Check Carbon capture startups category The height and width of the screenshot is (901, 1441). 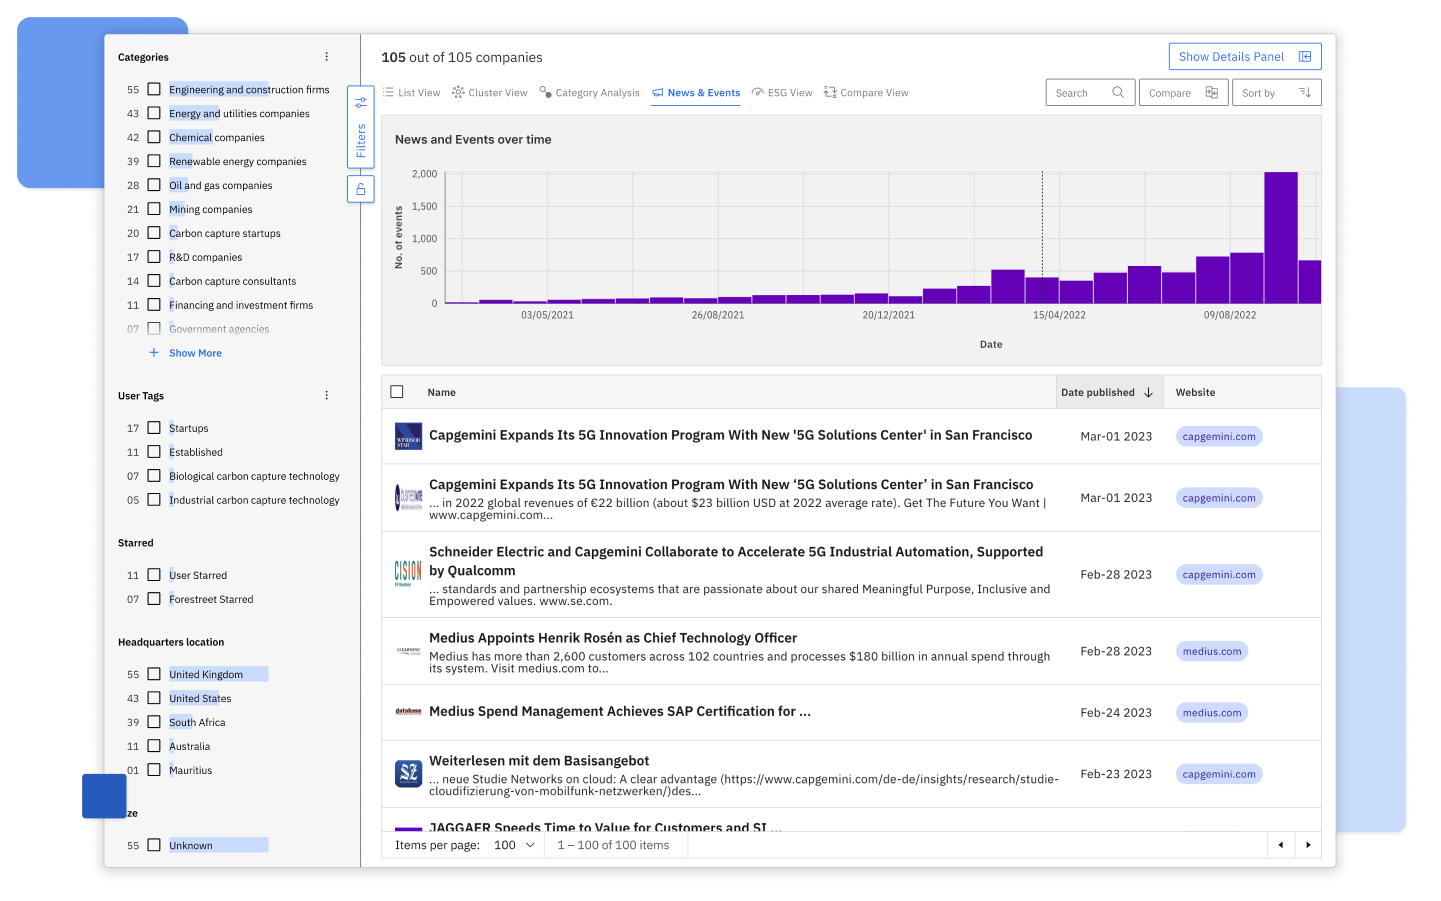coord(154,233)
